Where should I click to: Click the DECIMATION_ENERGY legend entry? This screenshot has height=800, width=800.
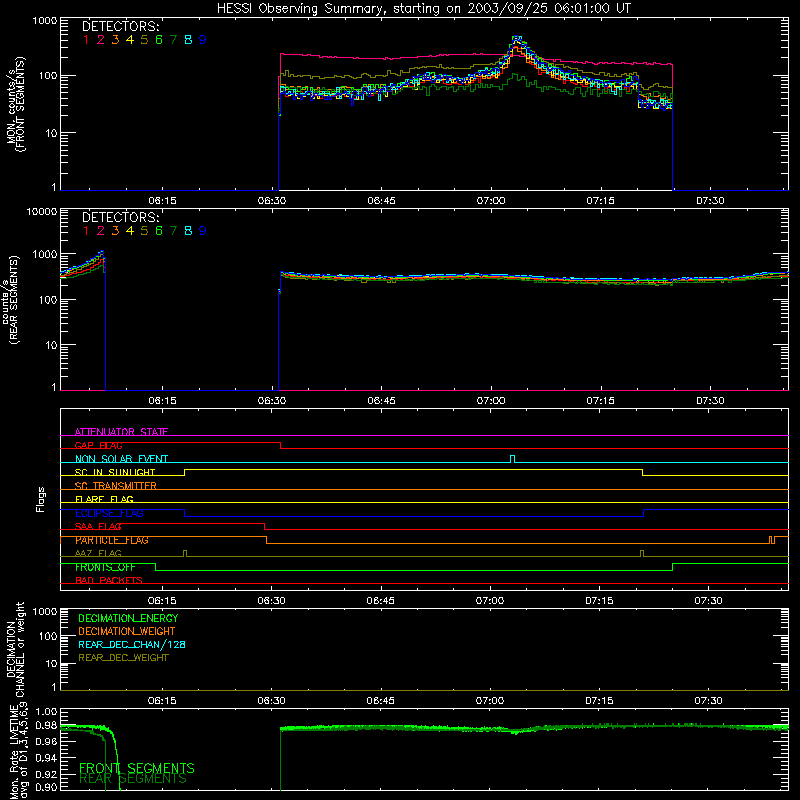[x=128, y=618]
